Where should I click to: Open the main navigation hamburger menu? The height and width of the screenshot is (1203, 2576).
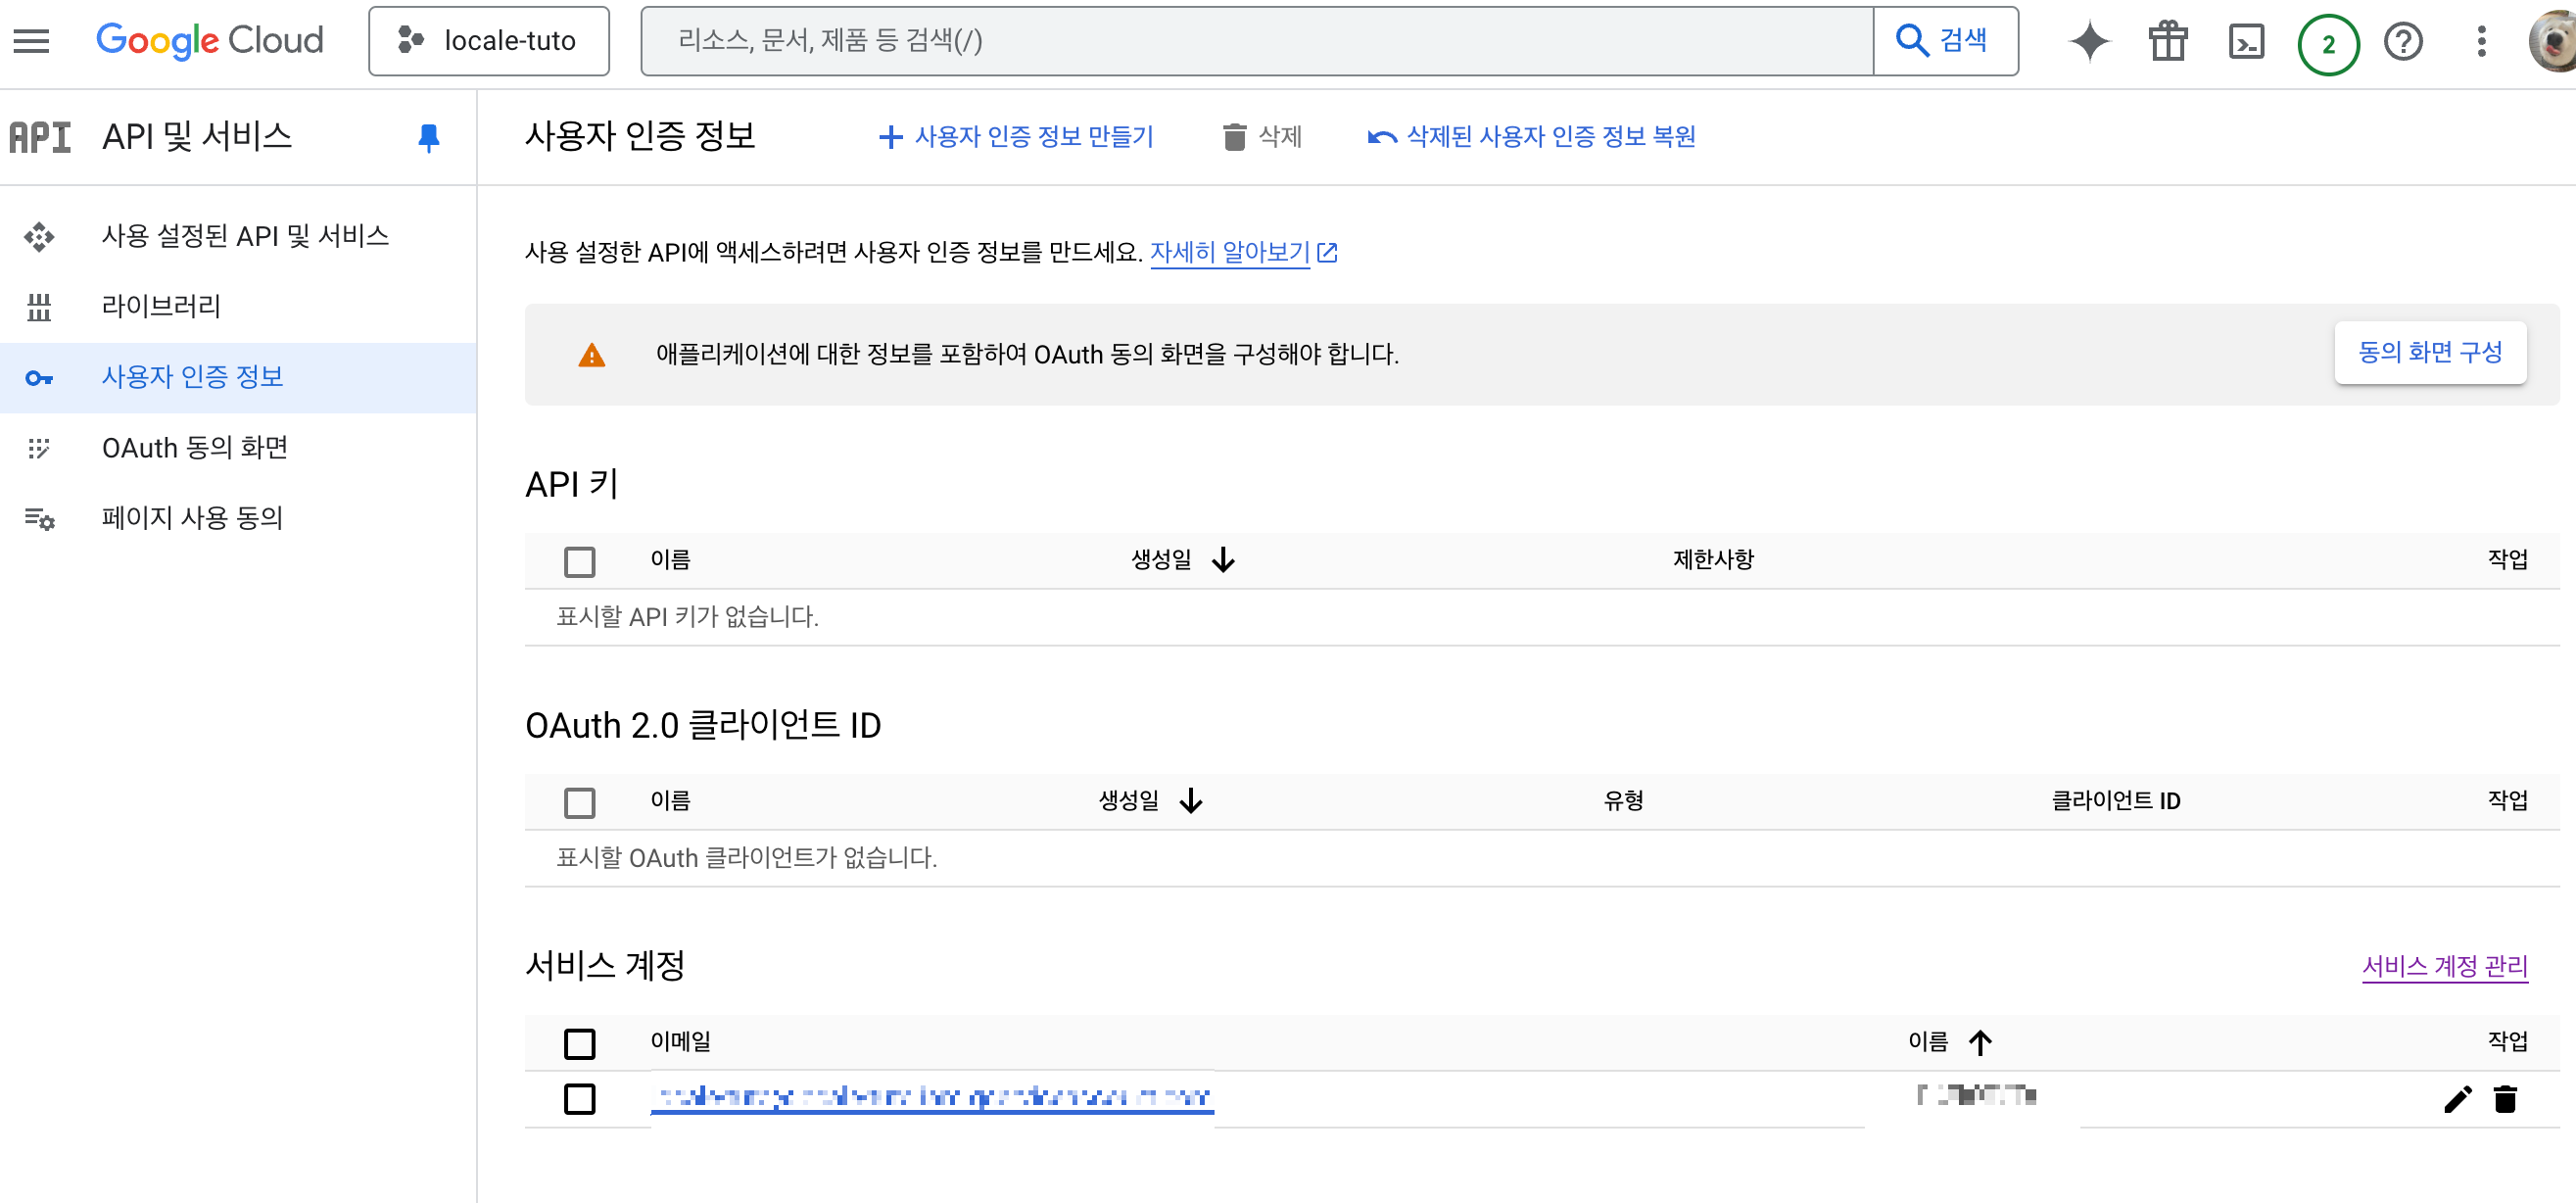(x=31, y=41)
